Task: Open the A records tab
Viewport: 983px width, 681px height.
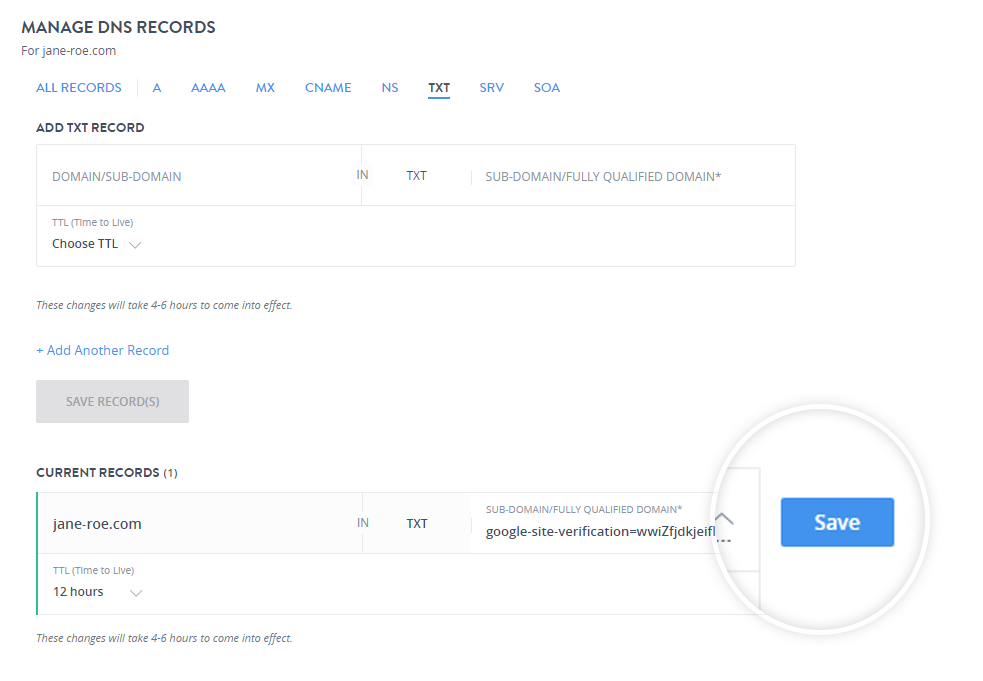Action: [x=157, y=88]
